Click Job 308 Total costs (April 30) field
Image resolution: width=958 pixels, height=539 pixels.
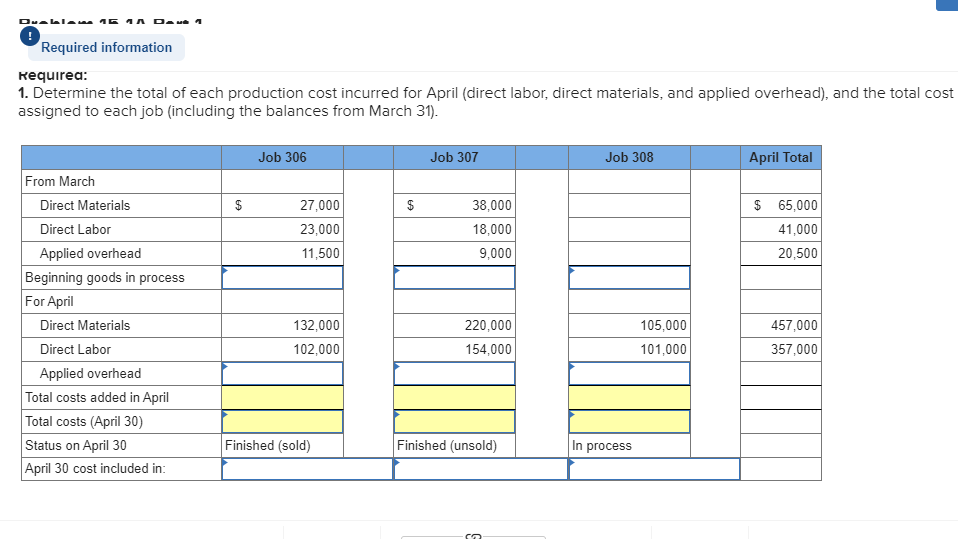[629, 422]
